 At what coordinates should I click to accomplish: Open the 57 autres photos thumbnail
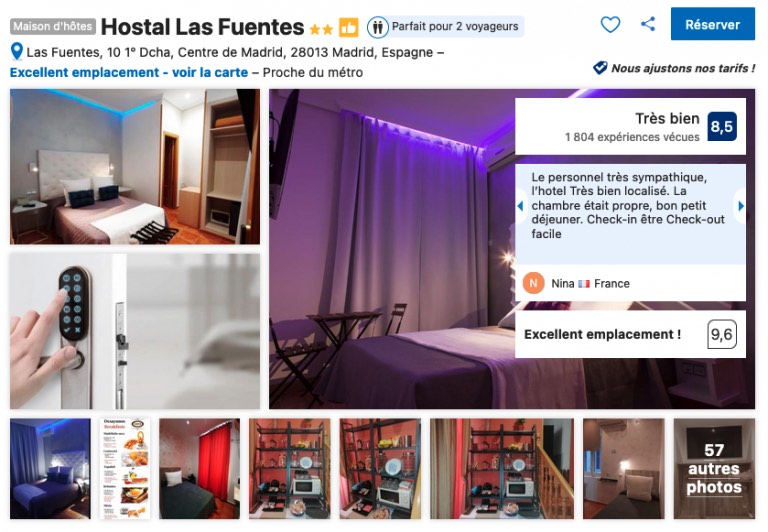714,469
